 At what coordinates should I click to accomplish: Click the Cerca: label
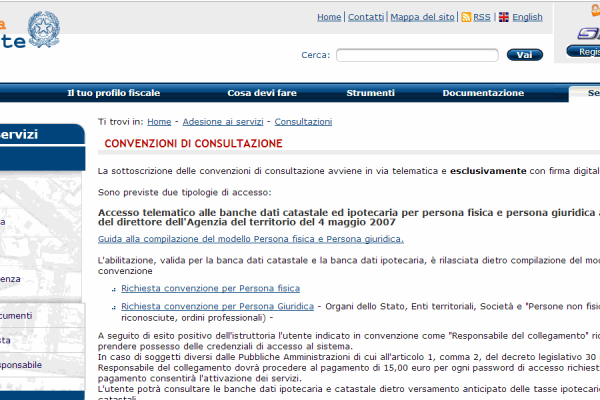tap(315, 55)
